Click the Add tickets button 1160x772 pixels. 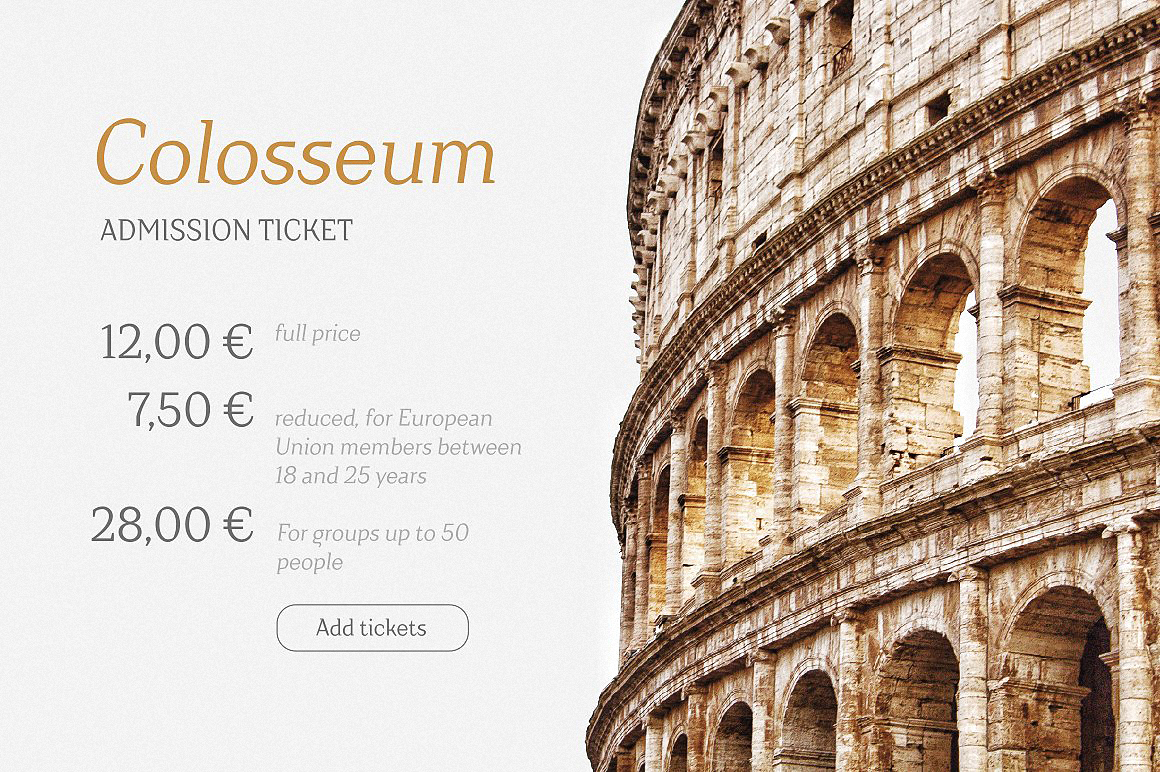click(x=372, y=628)
